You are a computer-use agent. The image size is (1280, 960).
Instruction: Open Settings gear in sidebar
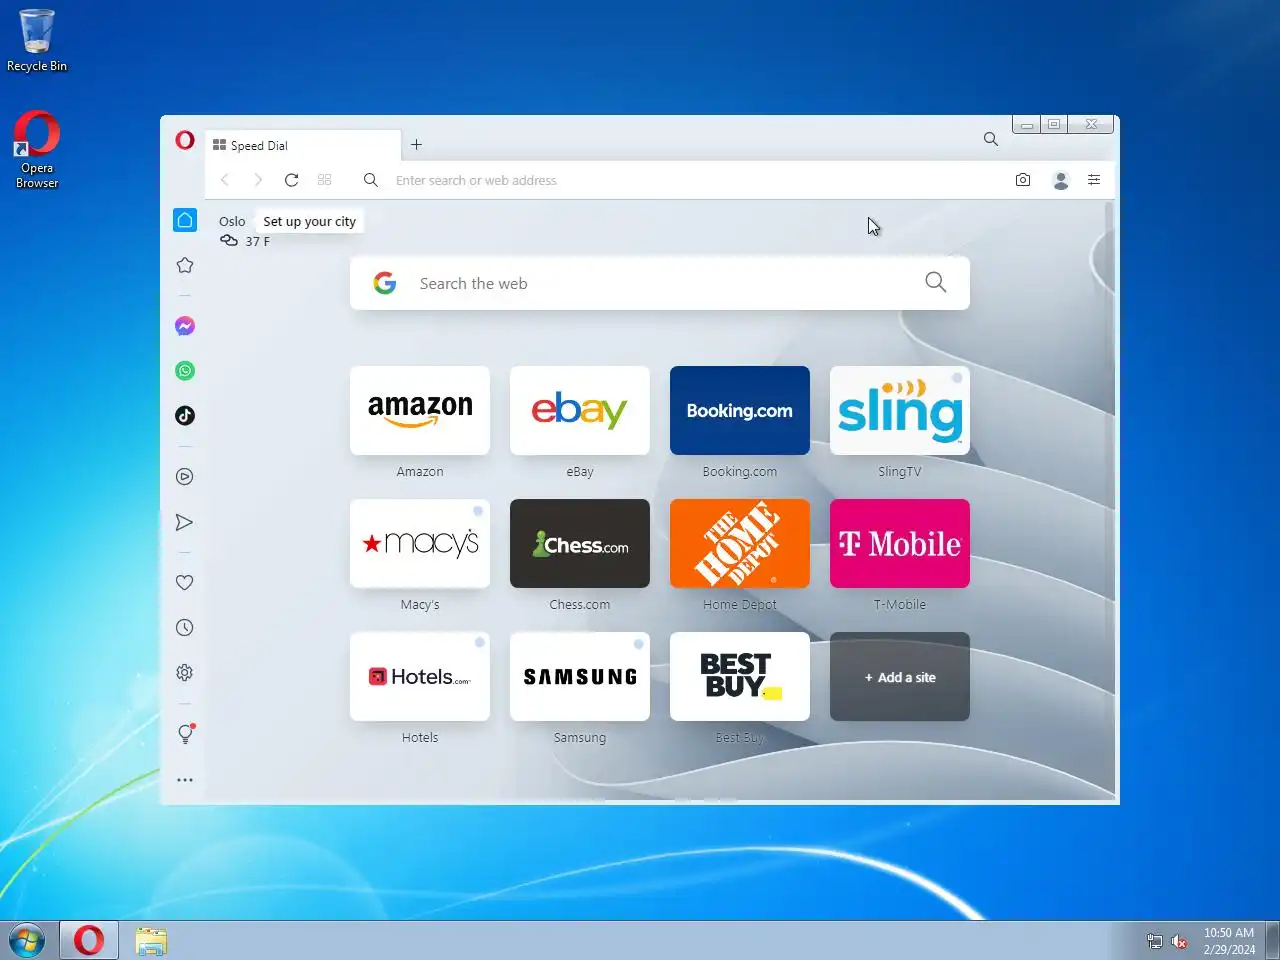pos(185,673)
